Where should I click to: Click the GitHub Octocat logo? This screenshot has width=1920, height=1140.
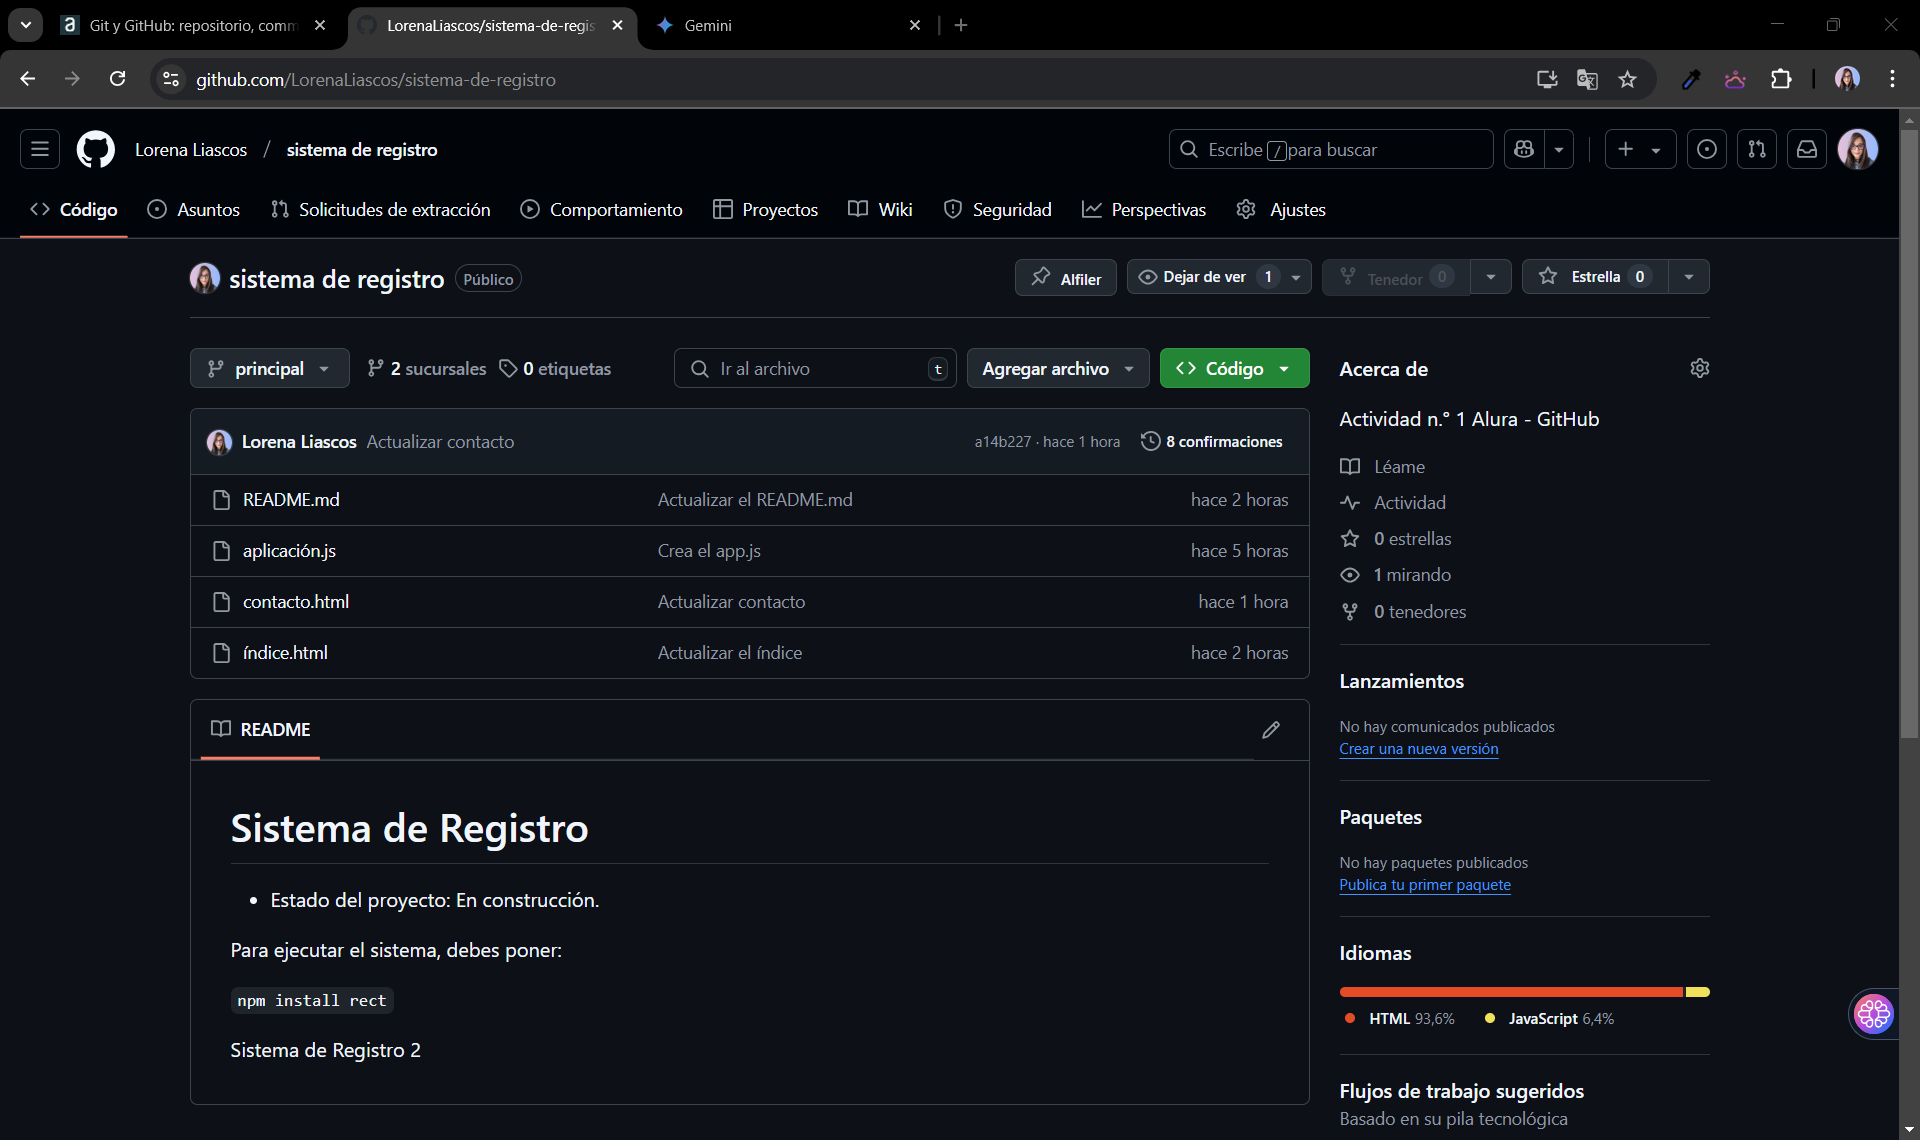tap(96, 149)
